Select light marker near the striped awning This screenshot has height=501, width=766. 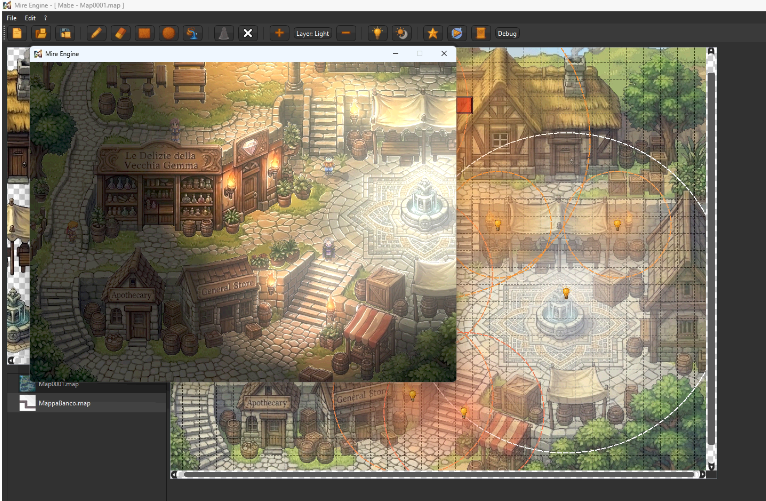click(x=464, y=412)
